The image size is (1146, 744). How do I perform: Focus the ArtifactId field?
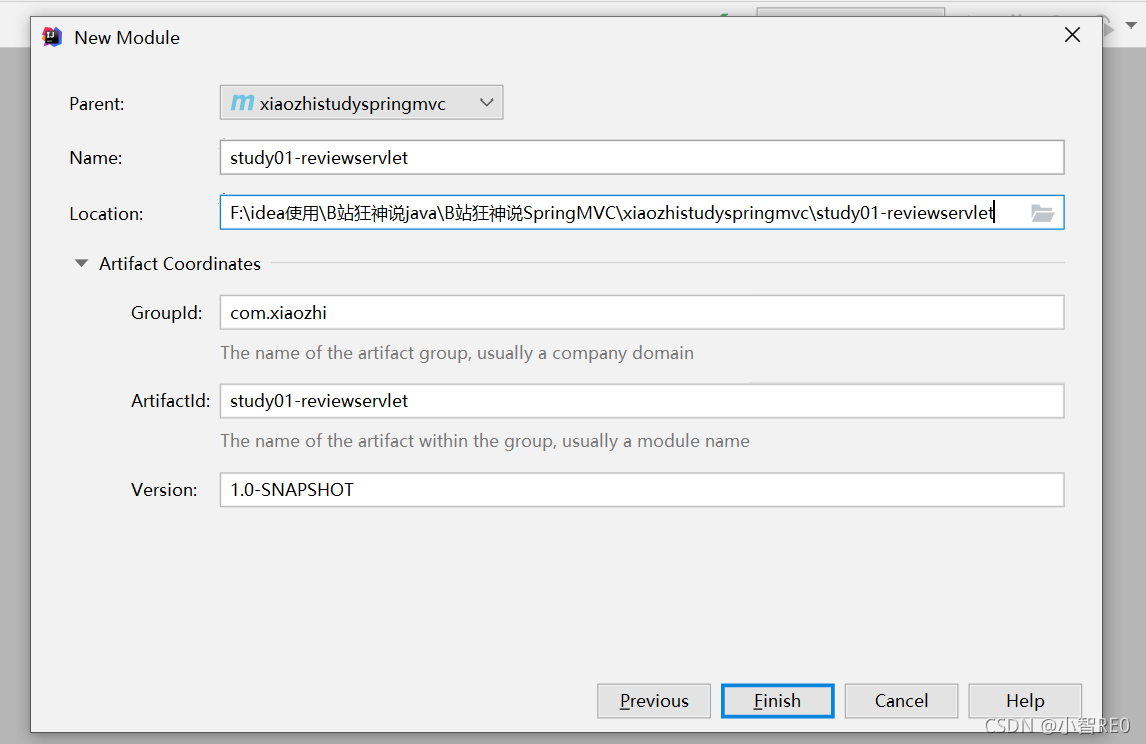pos(642,401)
